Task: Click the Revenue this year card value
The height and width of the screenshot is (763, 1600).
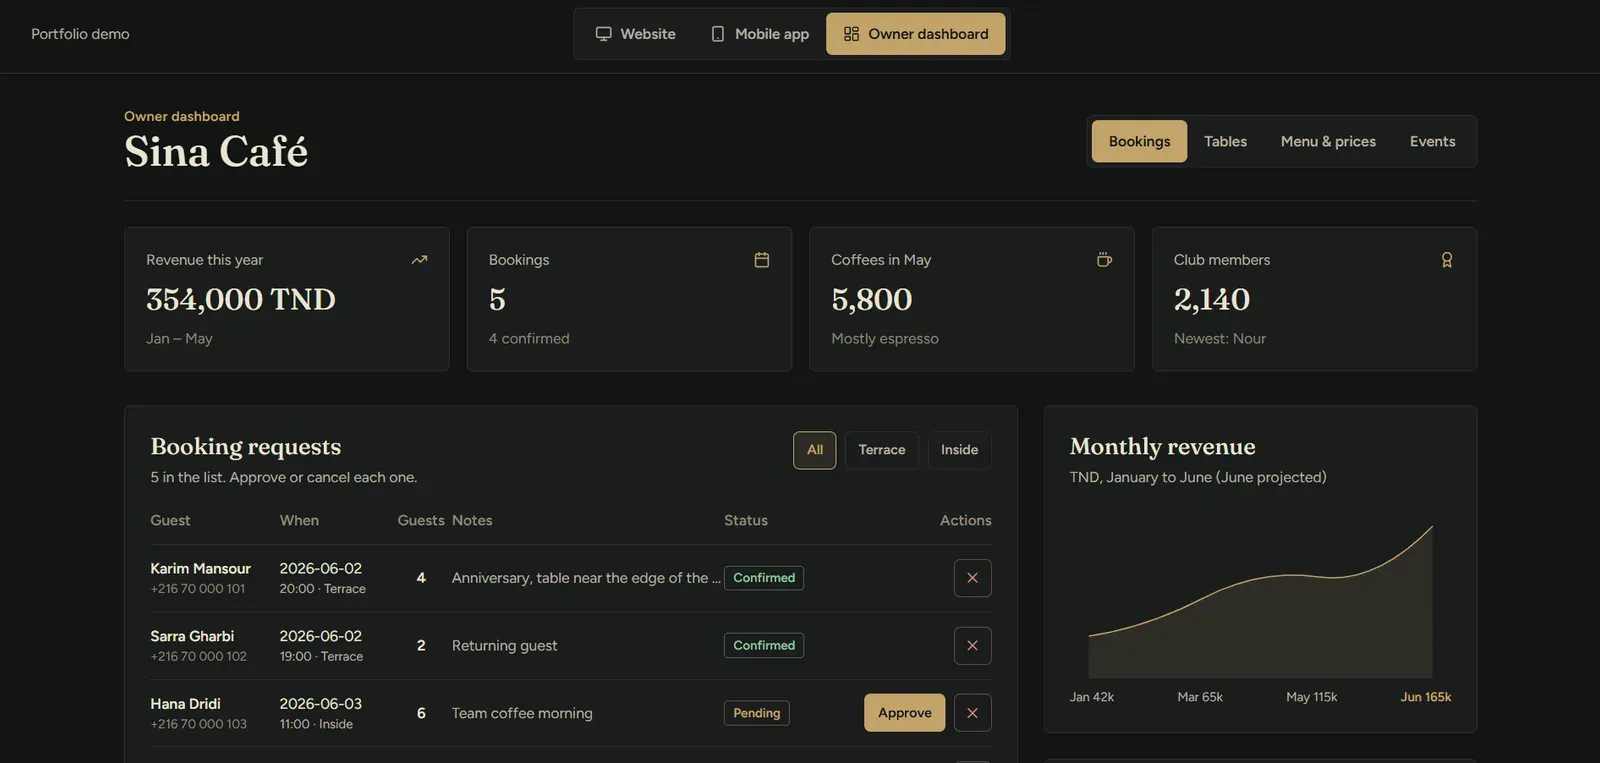Action: 241,299
